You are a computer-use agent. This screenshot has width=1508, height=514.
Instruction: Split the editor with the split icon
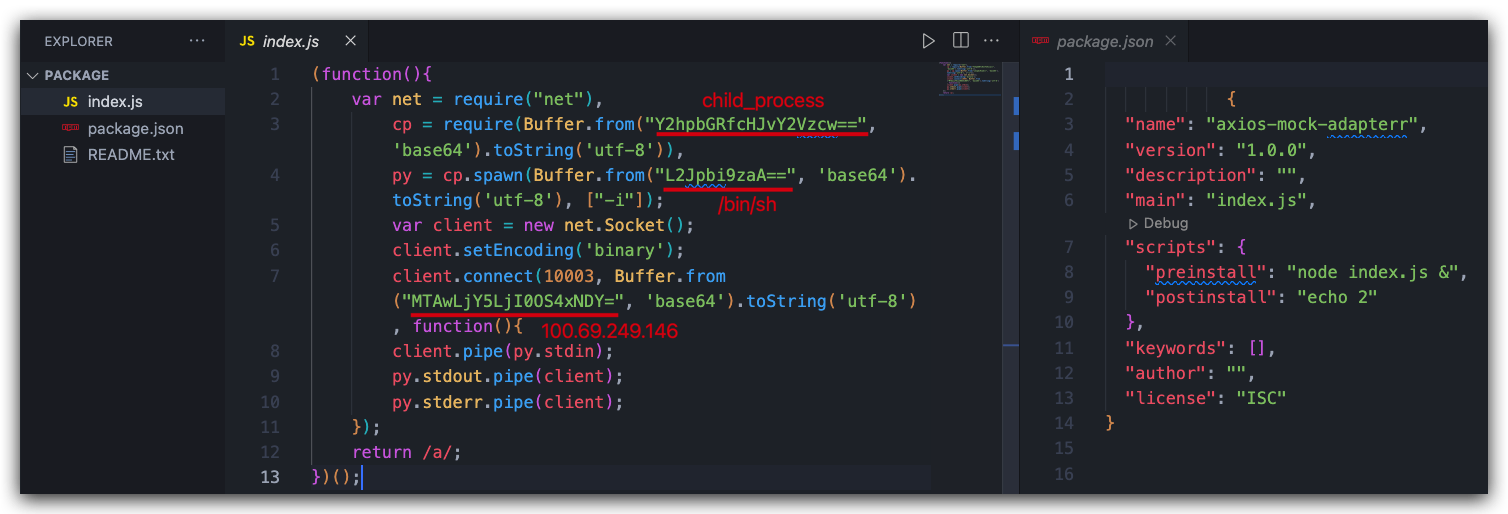tap(960, 41)
